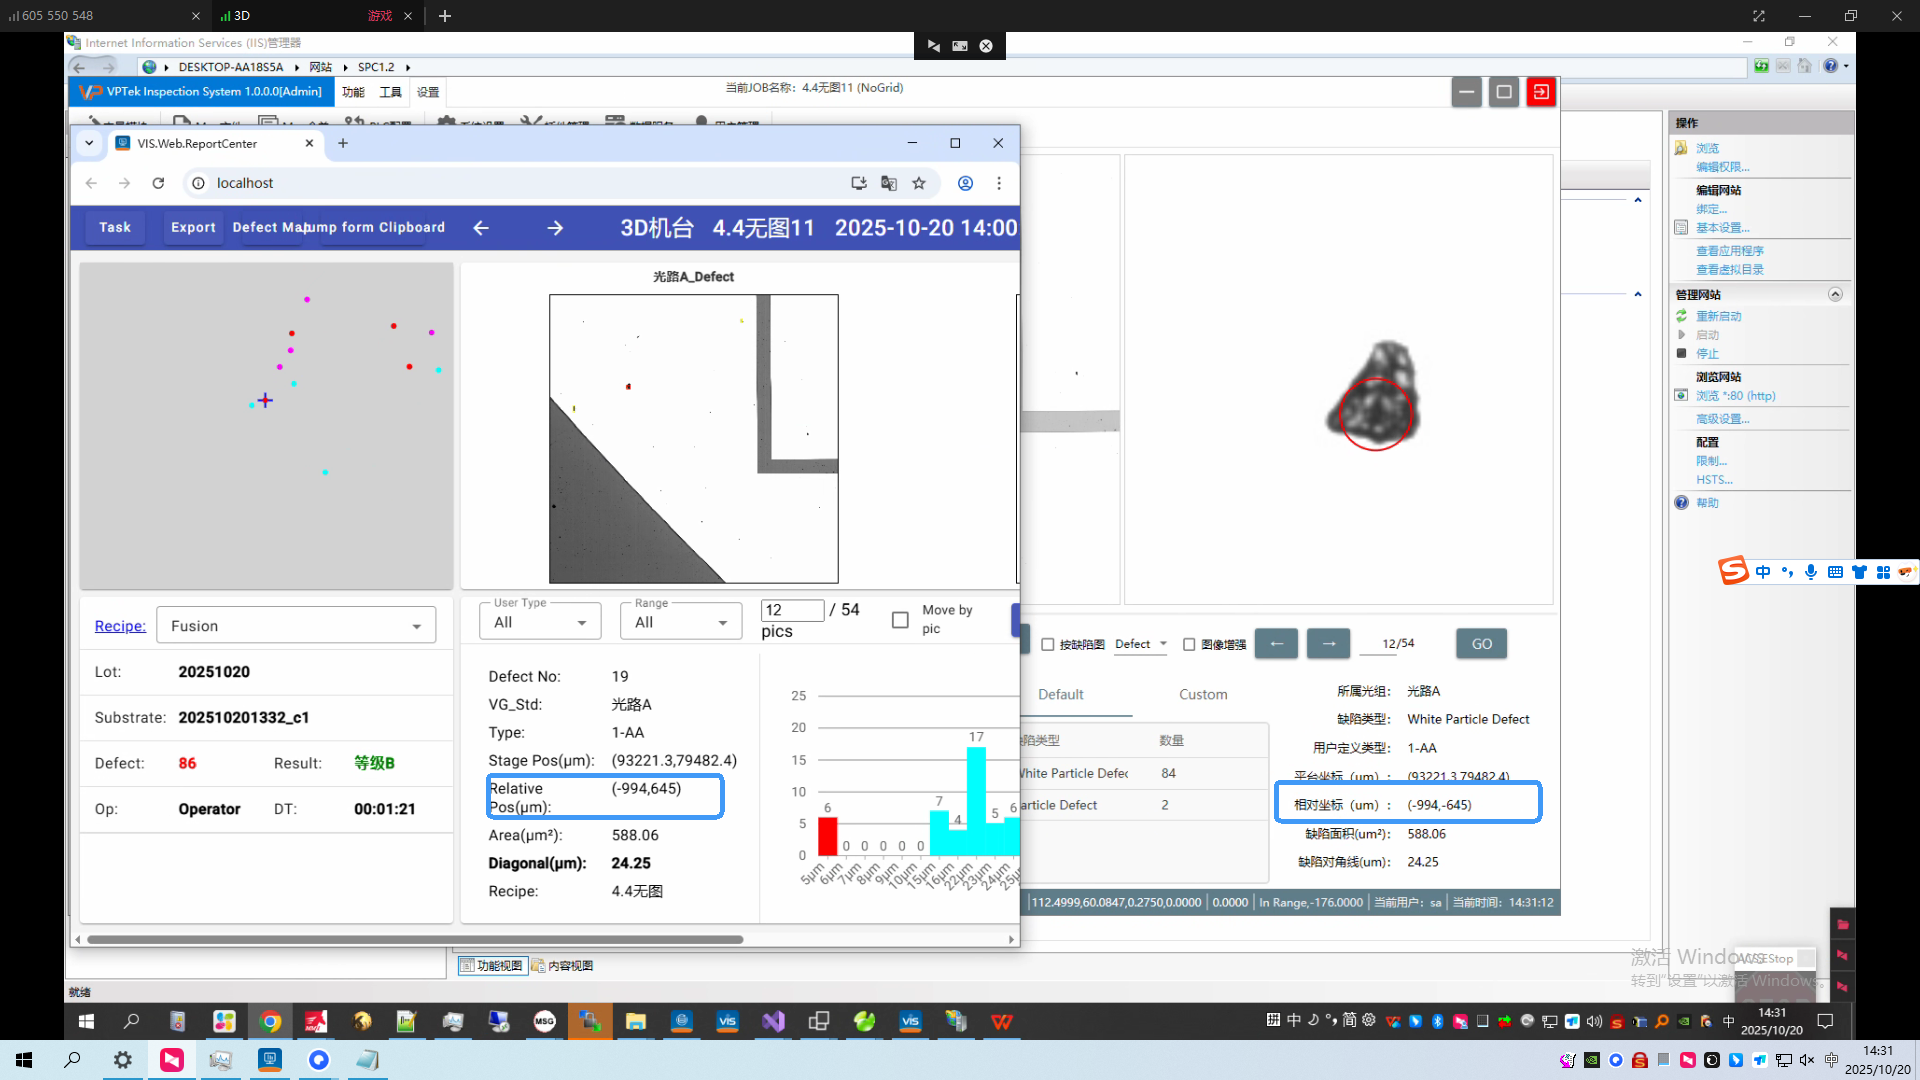Image resolution: width=1920 pixels, height=1080 pixels.
Task: Switch to the Custom tab
Action: coord(1203,694)
